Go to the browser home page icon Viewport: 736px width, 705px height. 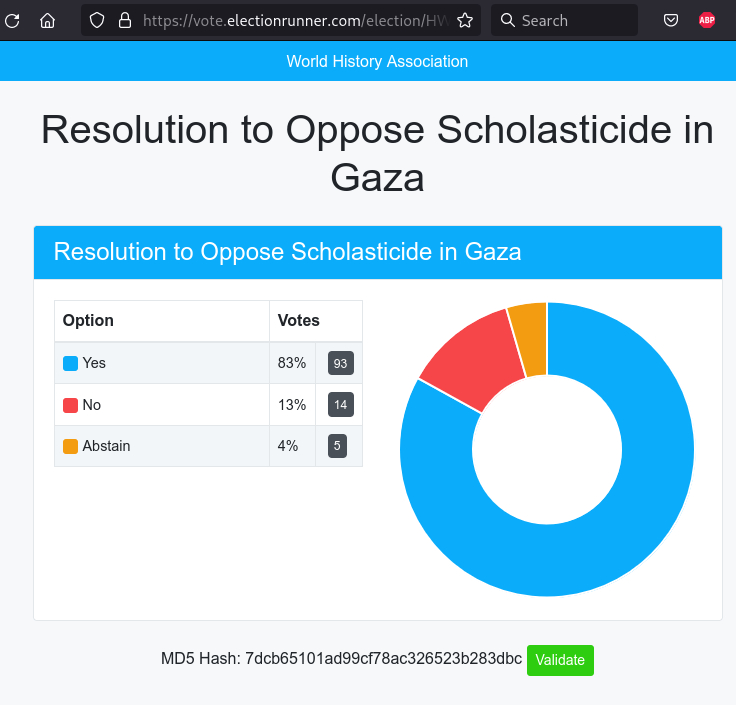[x=47, y=20]
